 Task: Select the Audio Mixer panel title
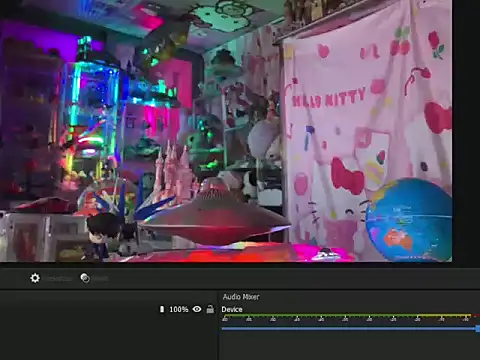tap(241, 297)
